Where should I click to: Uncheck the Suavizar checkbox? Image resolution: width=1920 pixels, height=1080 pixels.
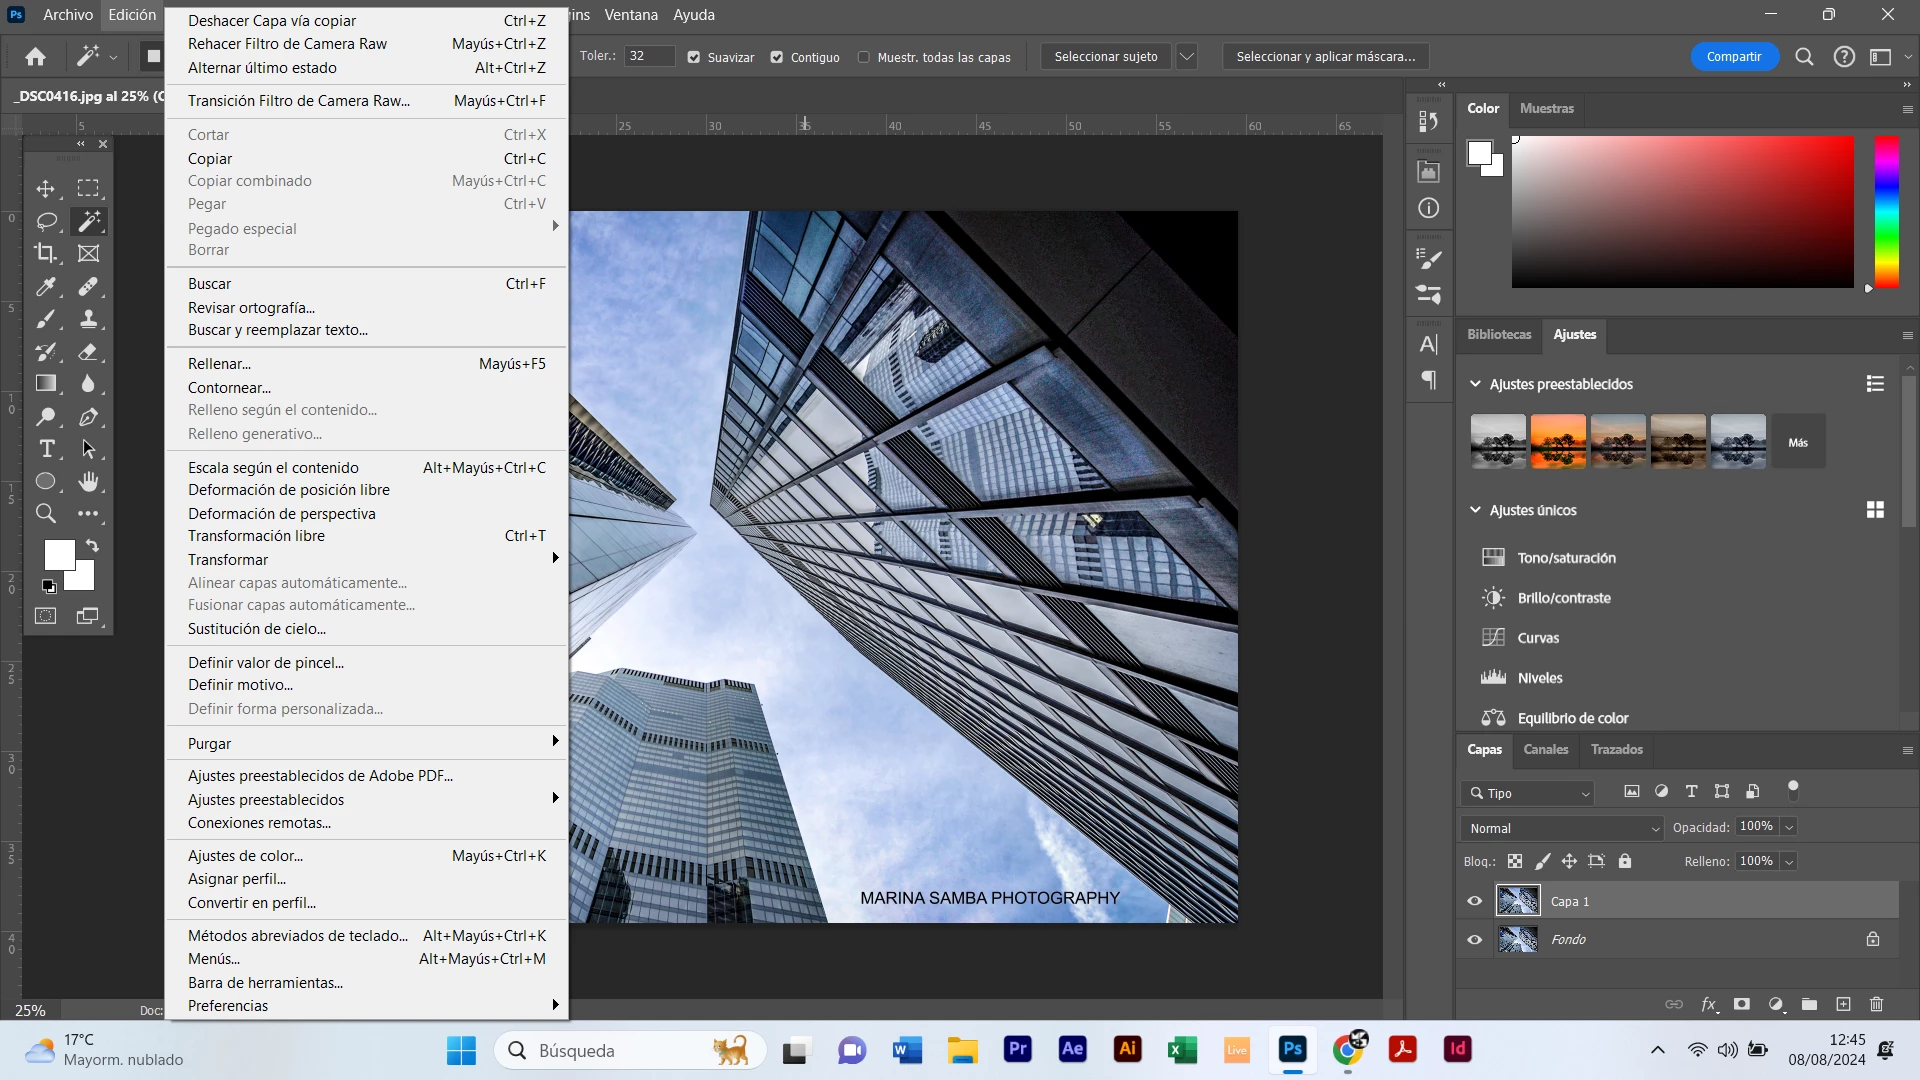[x=694, y=57]
